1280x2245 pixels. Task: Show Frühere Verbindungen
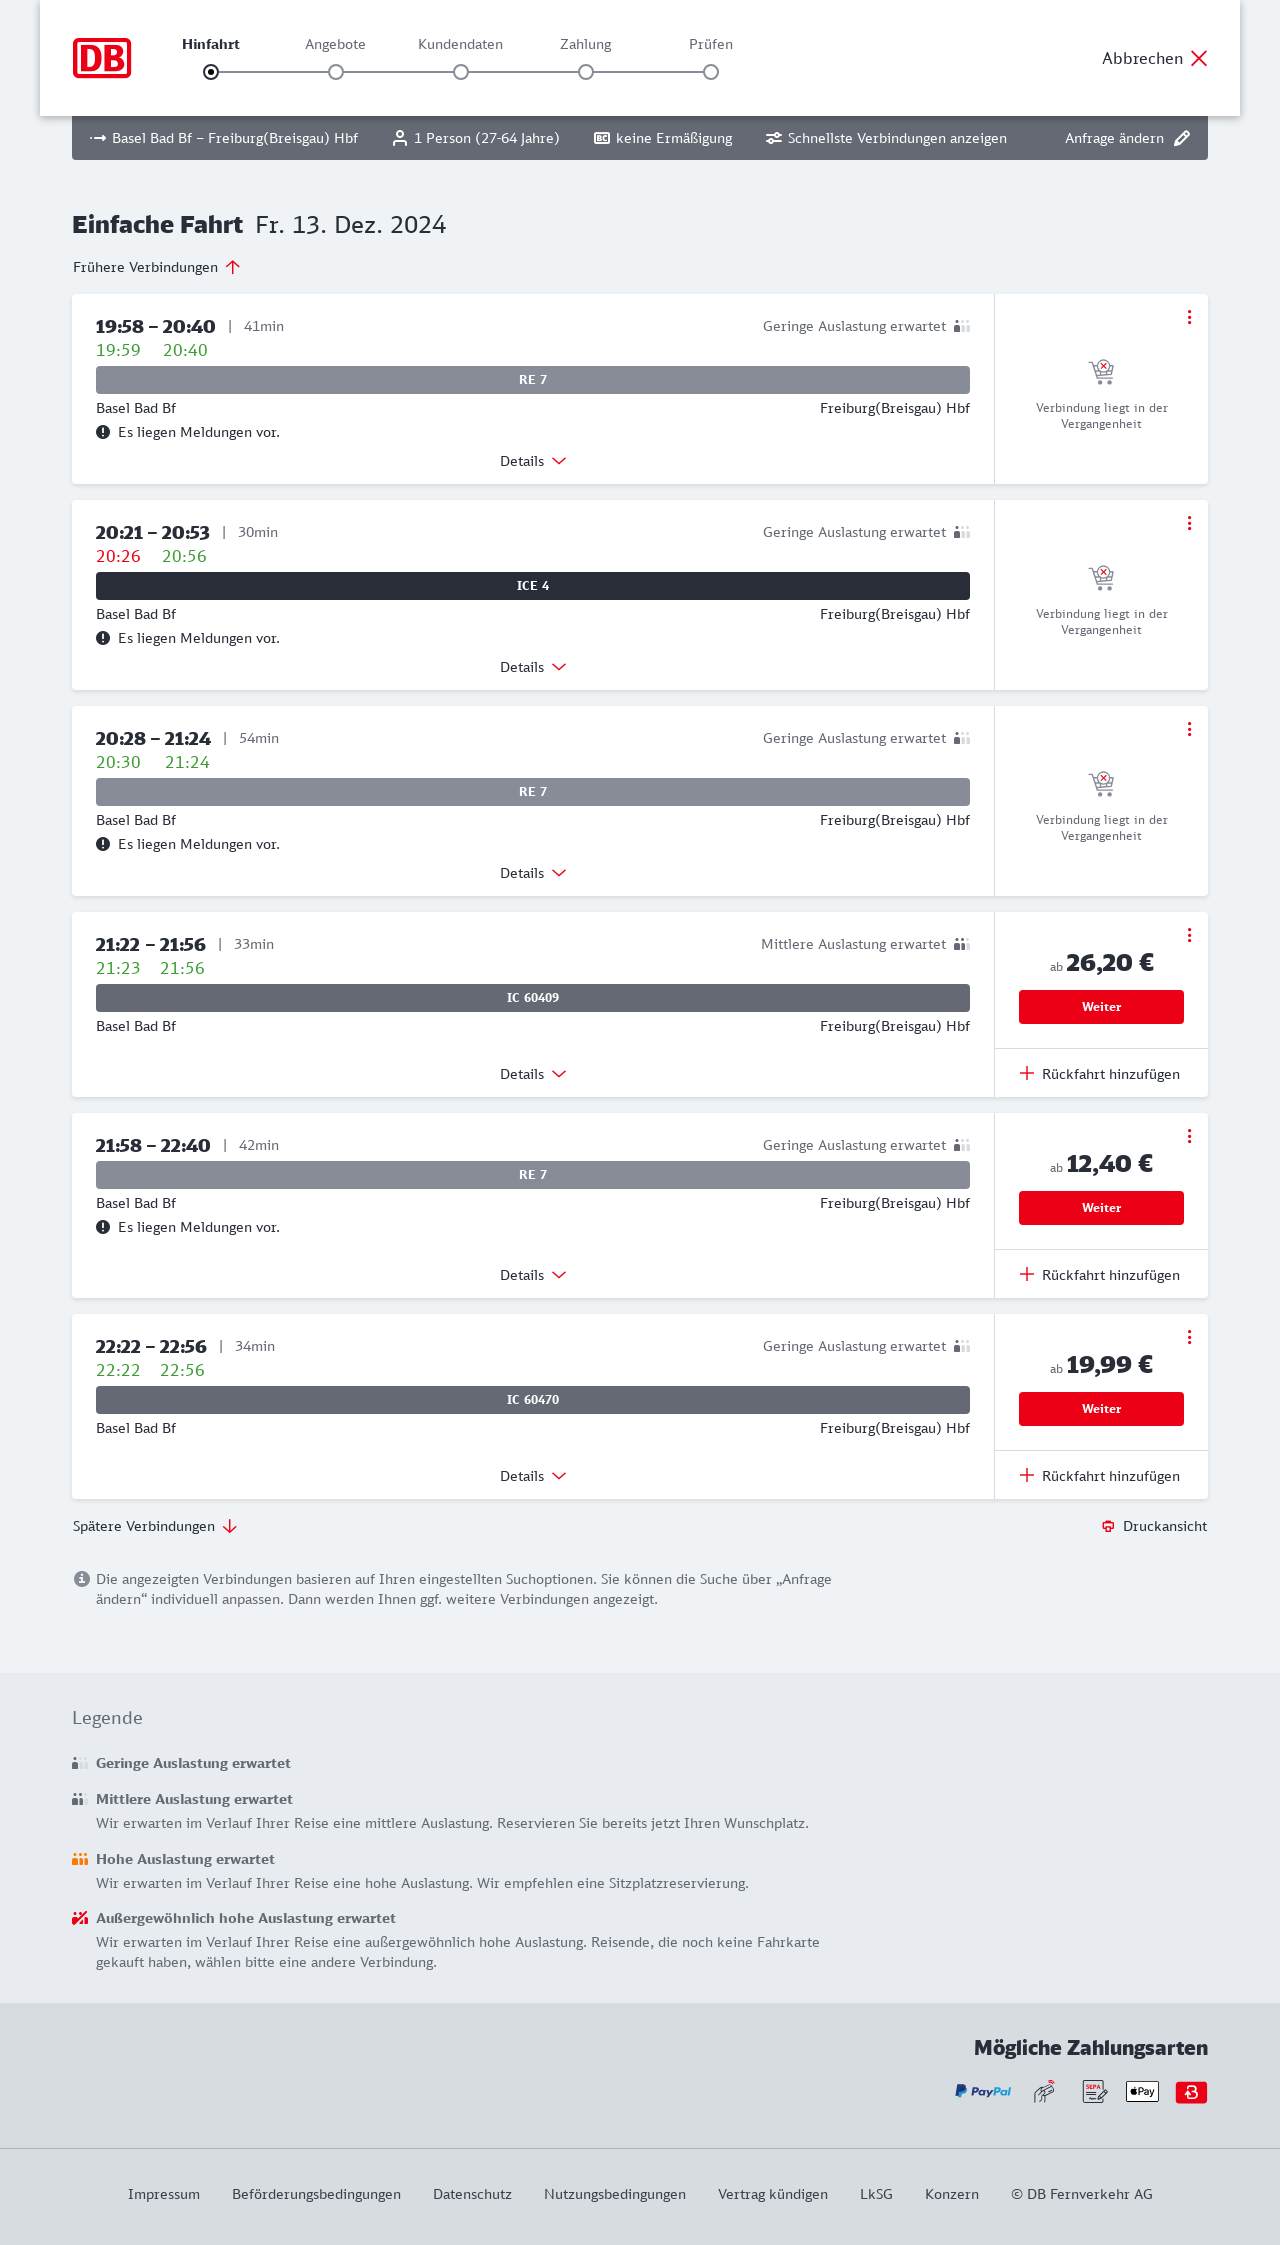[x=157, y=267]
